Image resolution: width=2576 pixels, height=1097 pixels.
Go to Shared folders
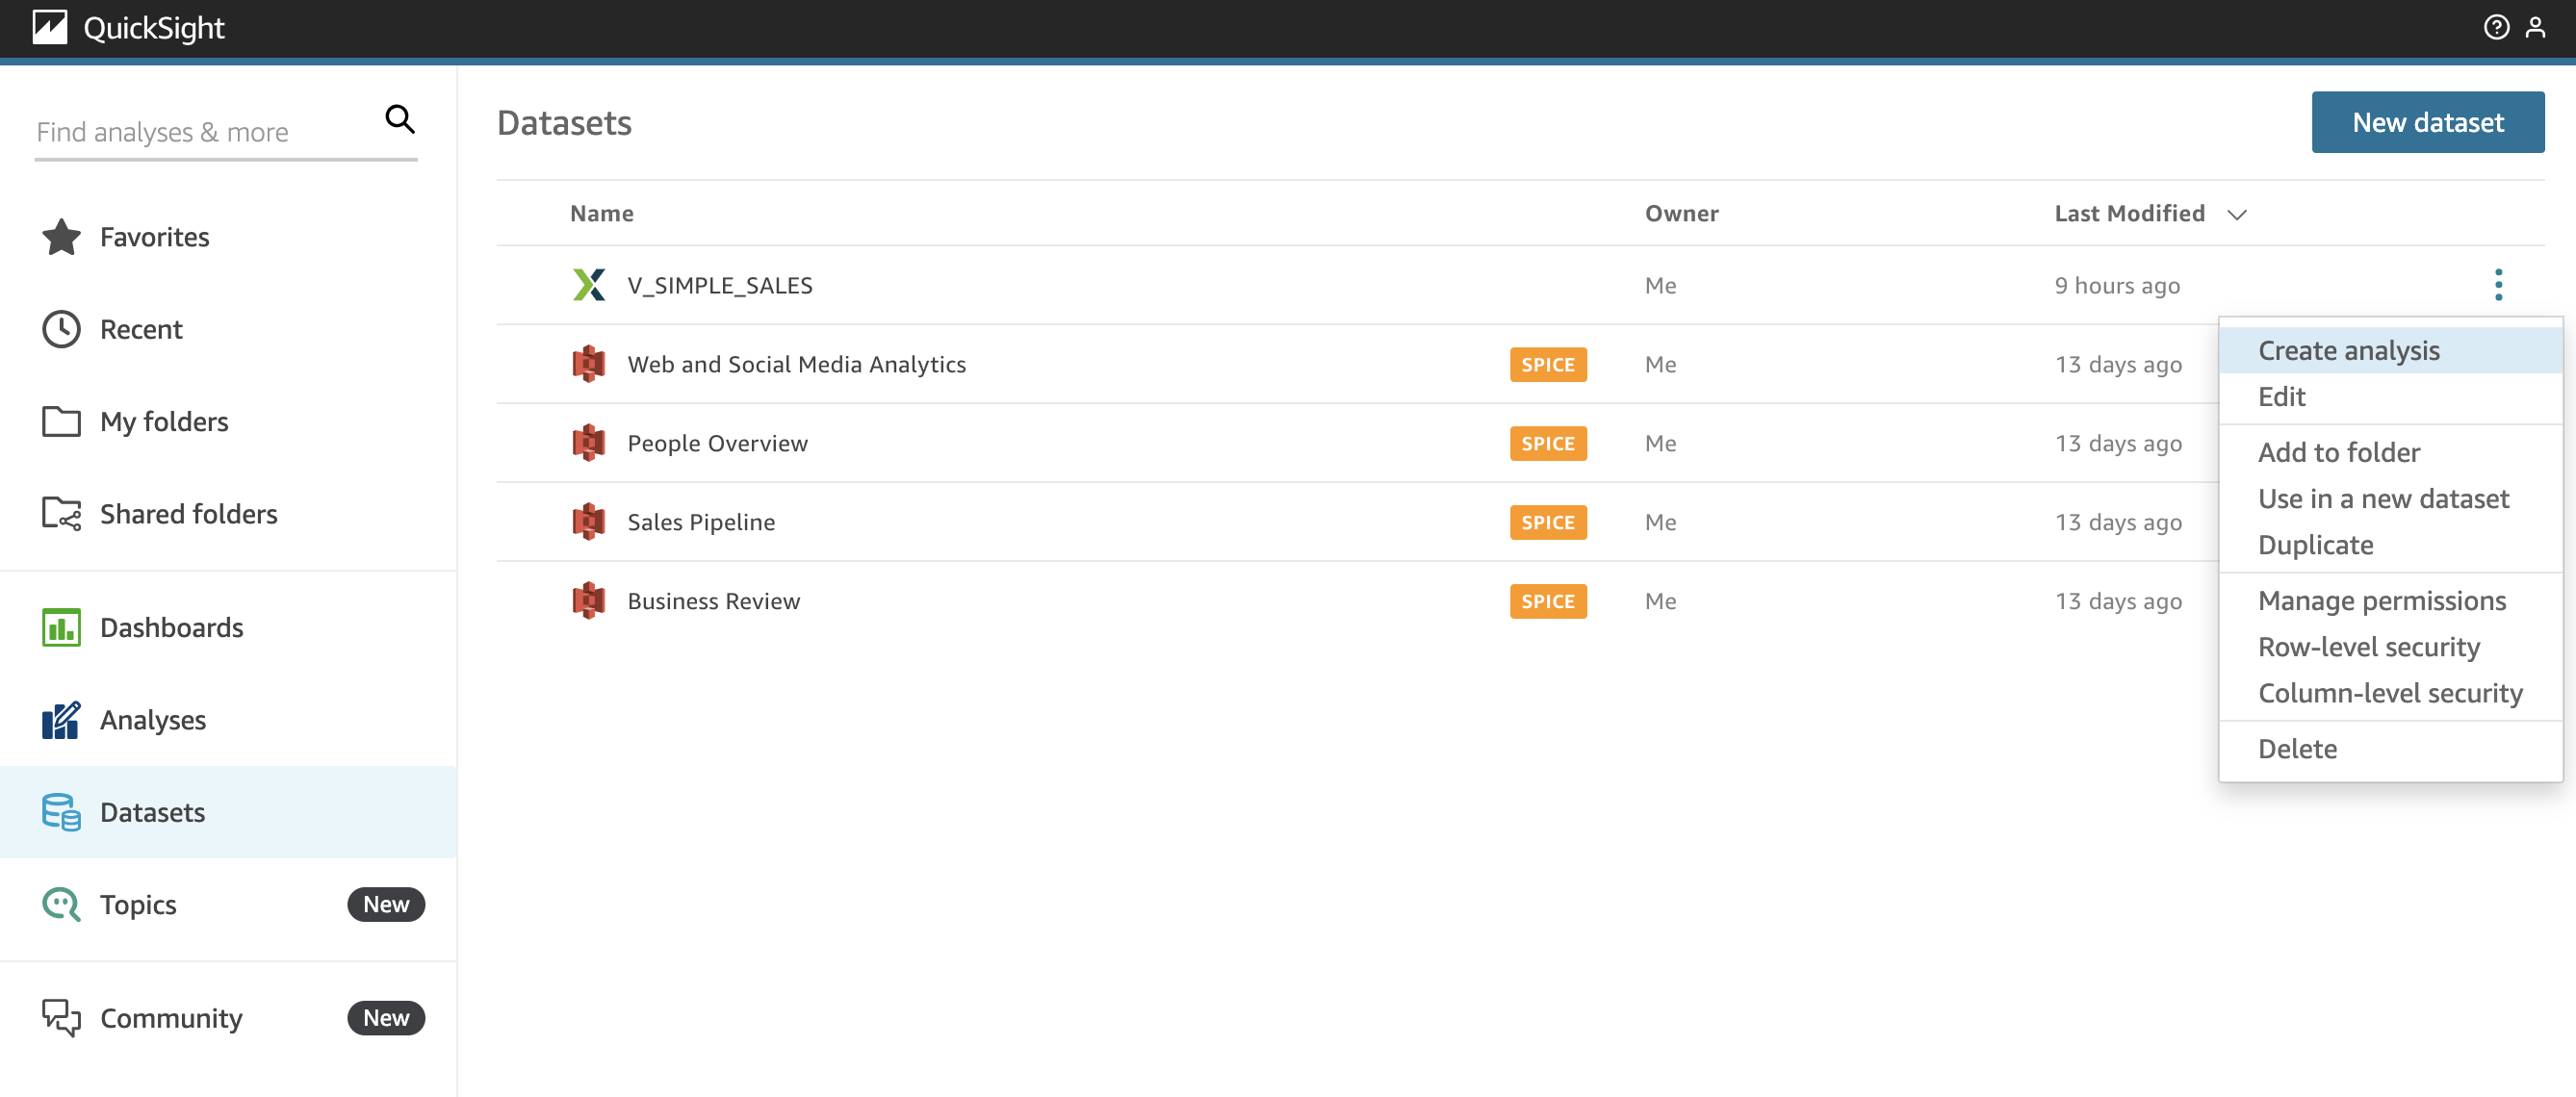click(x=228, y=513)
